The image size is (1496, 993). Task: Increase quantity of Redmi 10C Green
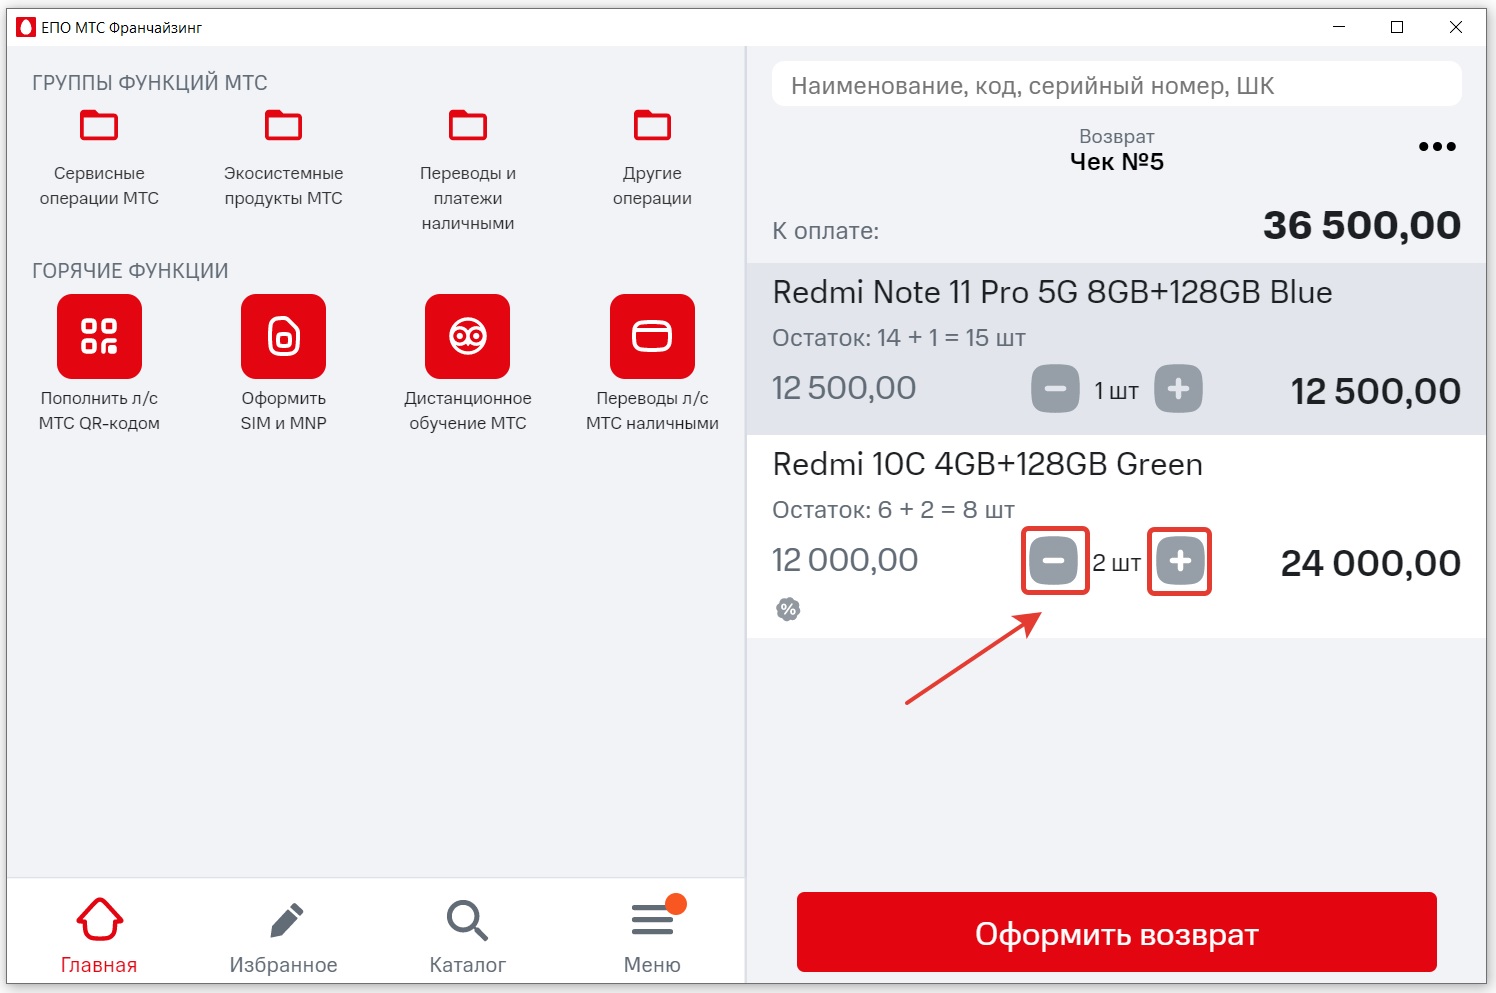[1180, 561]
